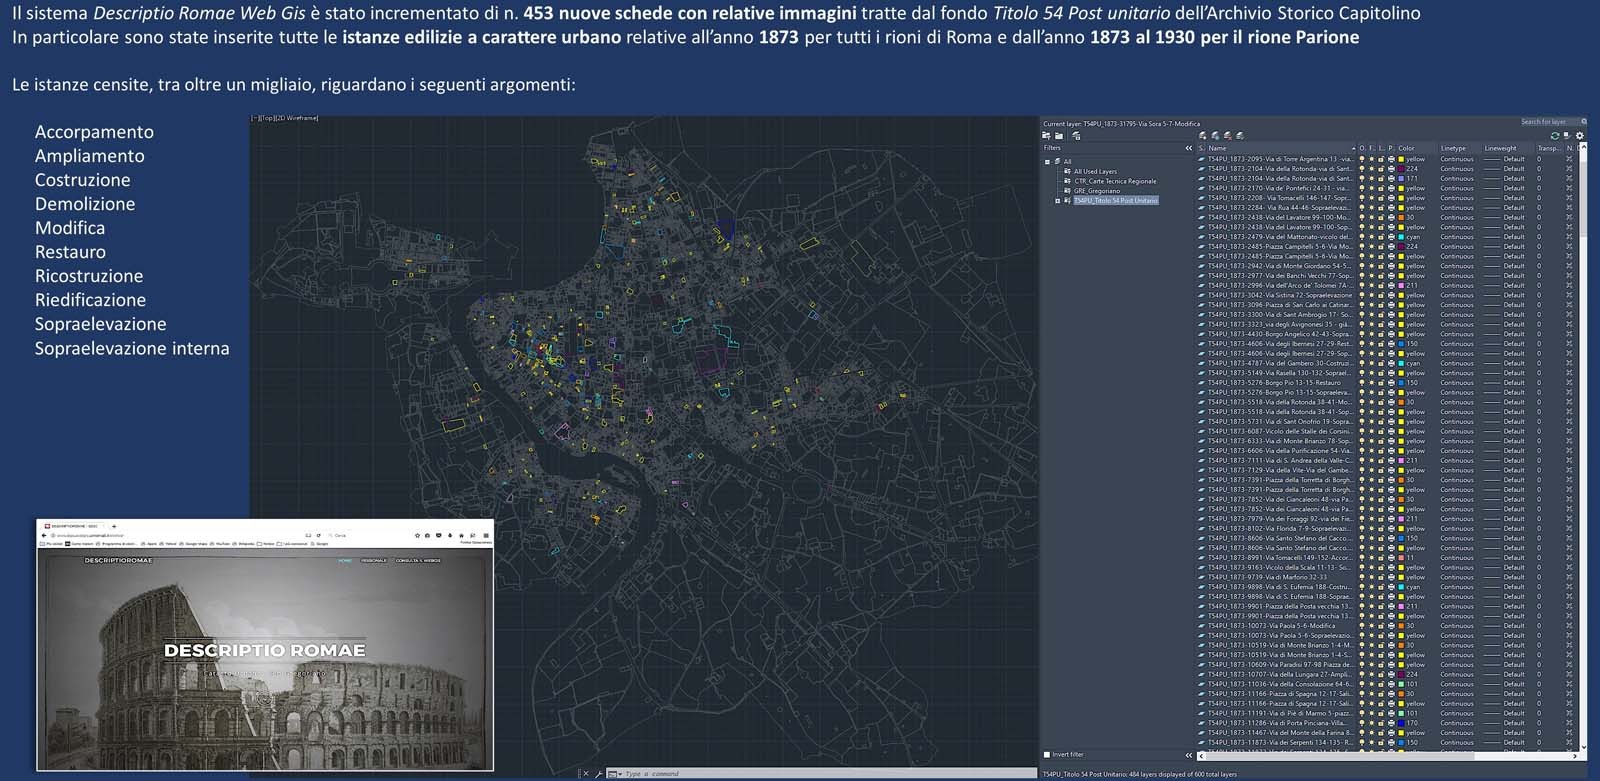
Task: Toggle lock on Via Tomacelli 146-147 layer
Action: point(1381,198)
